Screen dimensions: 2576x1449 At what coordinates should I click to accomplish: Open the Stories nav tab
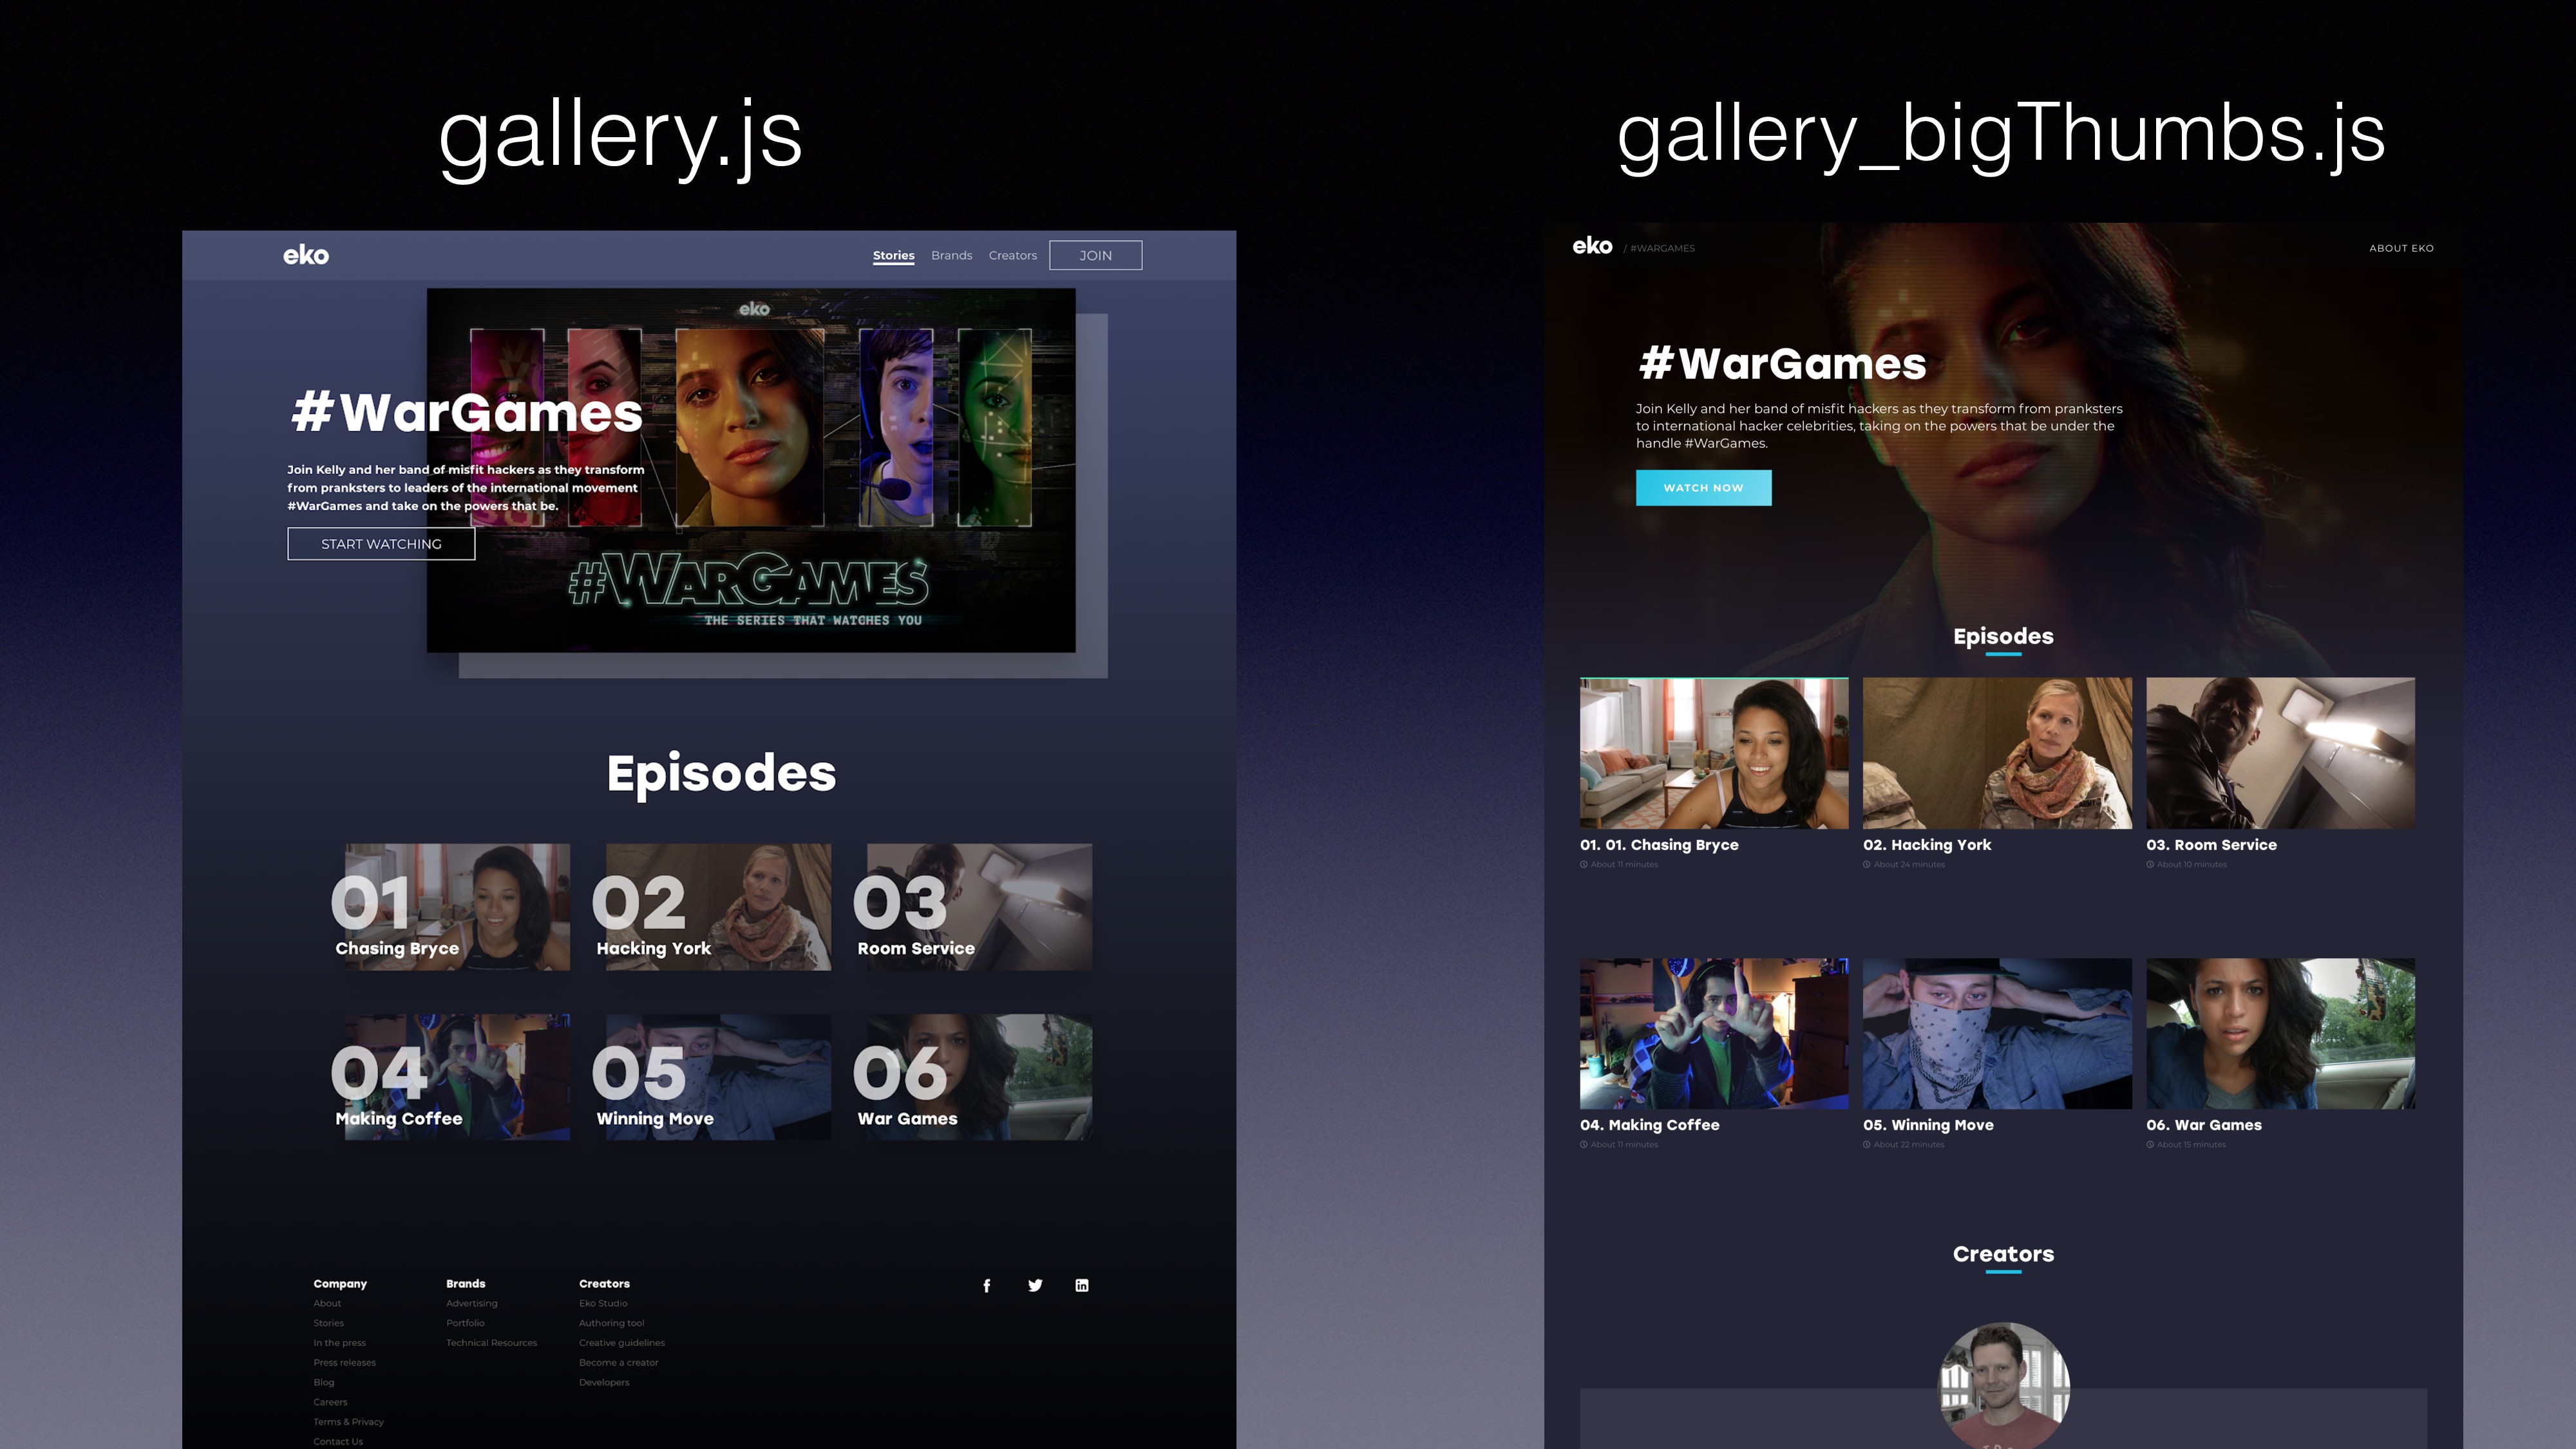(893, 255)
